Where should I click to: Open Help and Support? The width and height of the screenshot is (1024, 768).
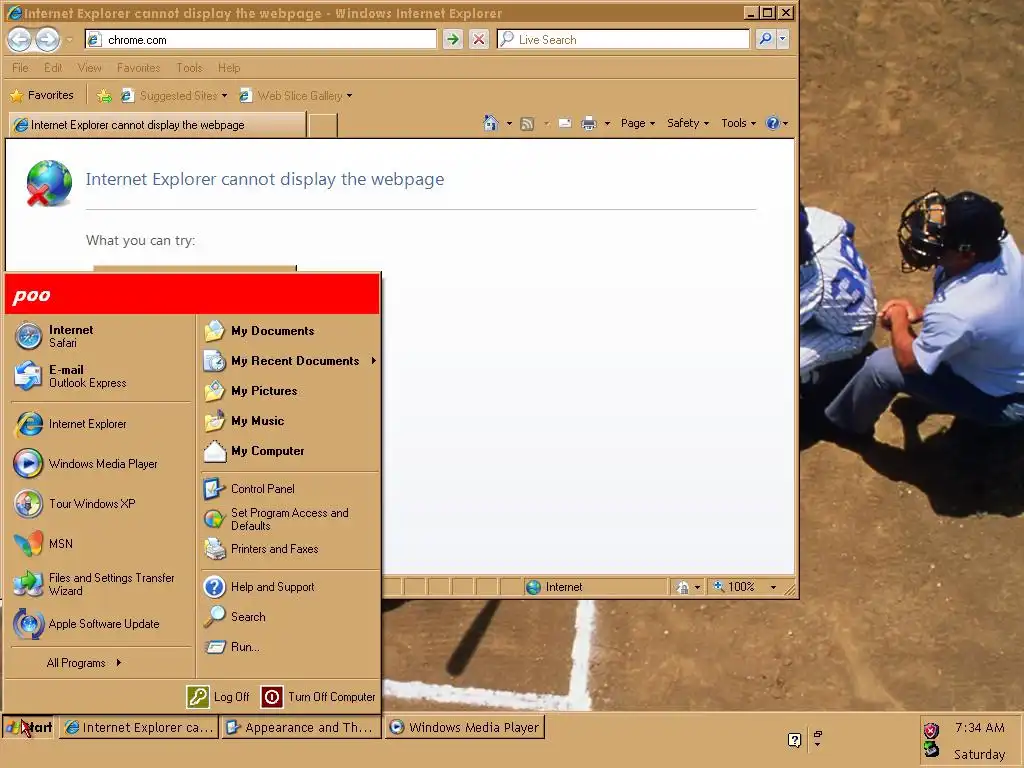point(290,587)
